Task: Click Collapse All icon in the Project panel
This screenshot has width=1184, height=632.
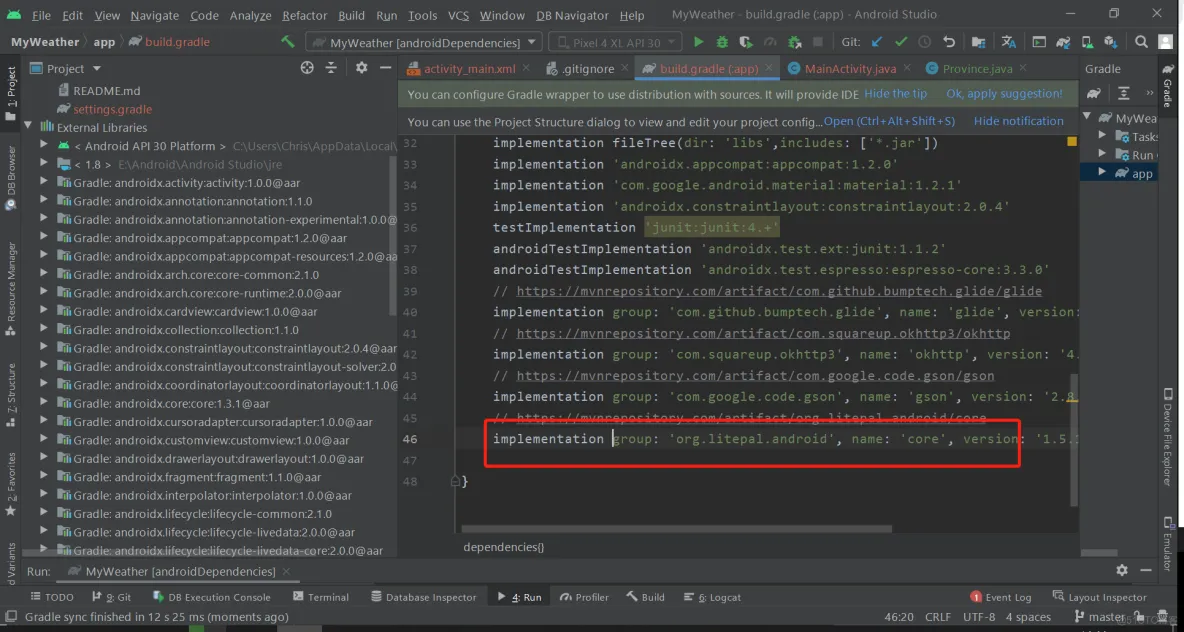Action: click(x=331, y=68)
